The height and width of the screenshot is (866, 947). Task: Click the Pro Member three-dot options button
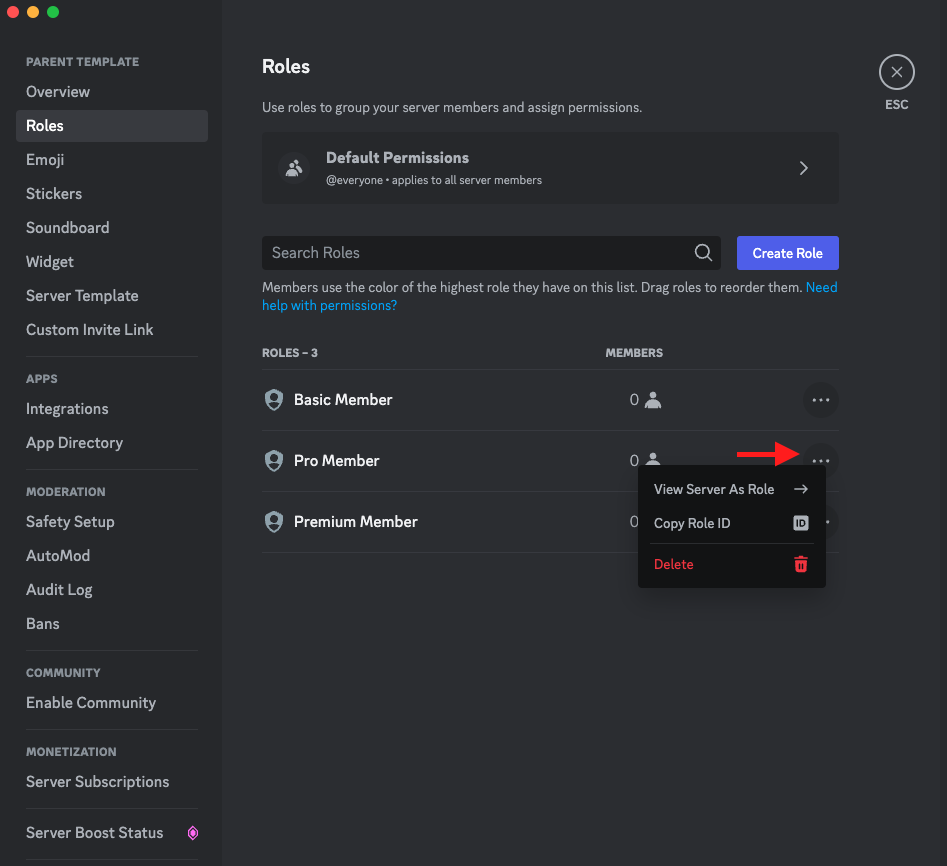point(820,460)
